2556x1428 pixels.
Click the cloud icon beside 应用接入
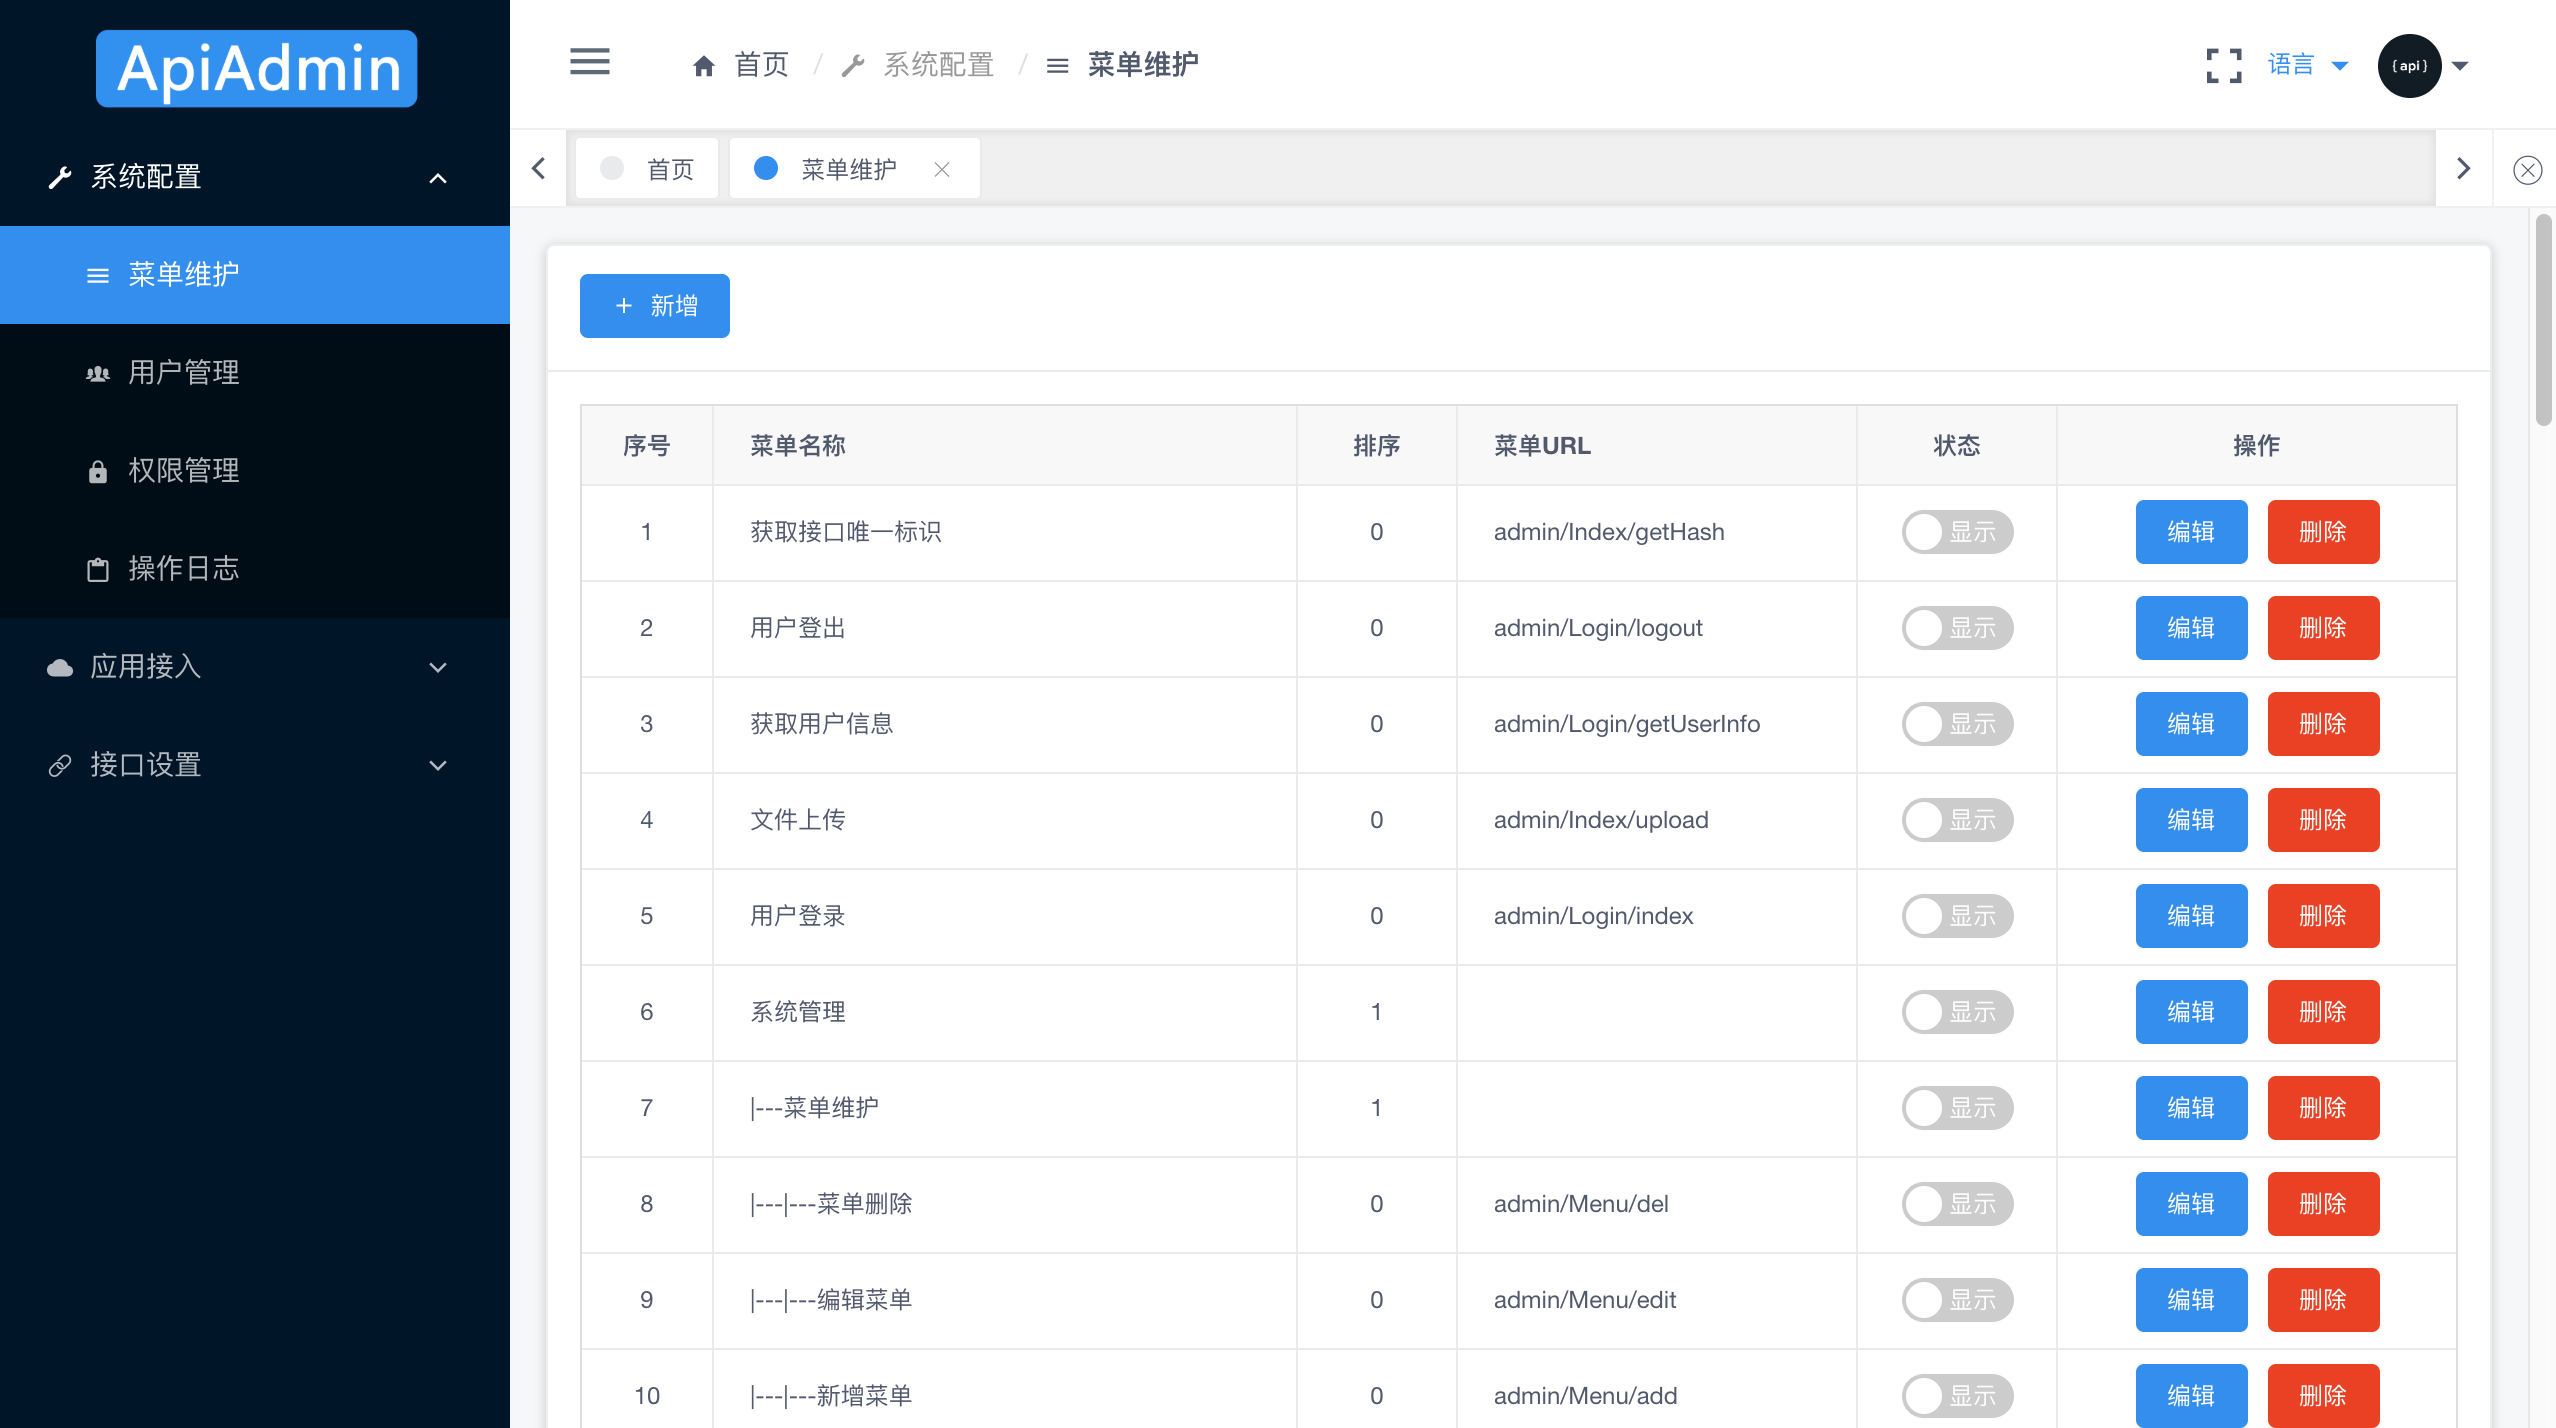(x=60, y=667)
